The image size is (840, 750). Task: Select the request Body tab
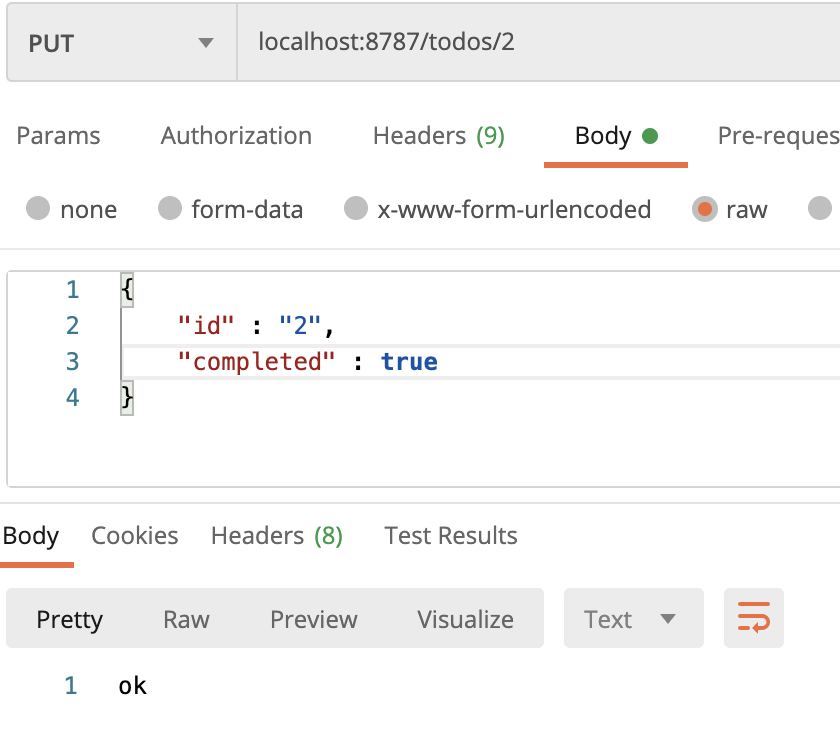pyautogui.click(x=616, y=136)
